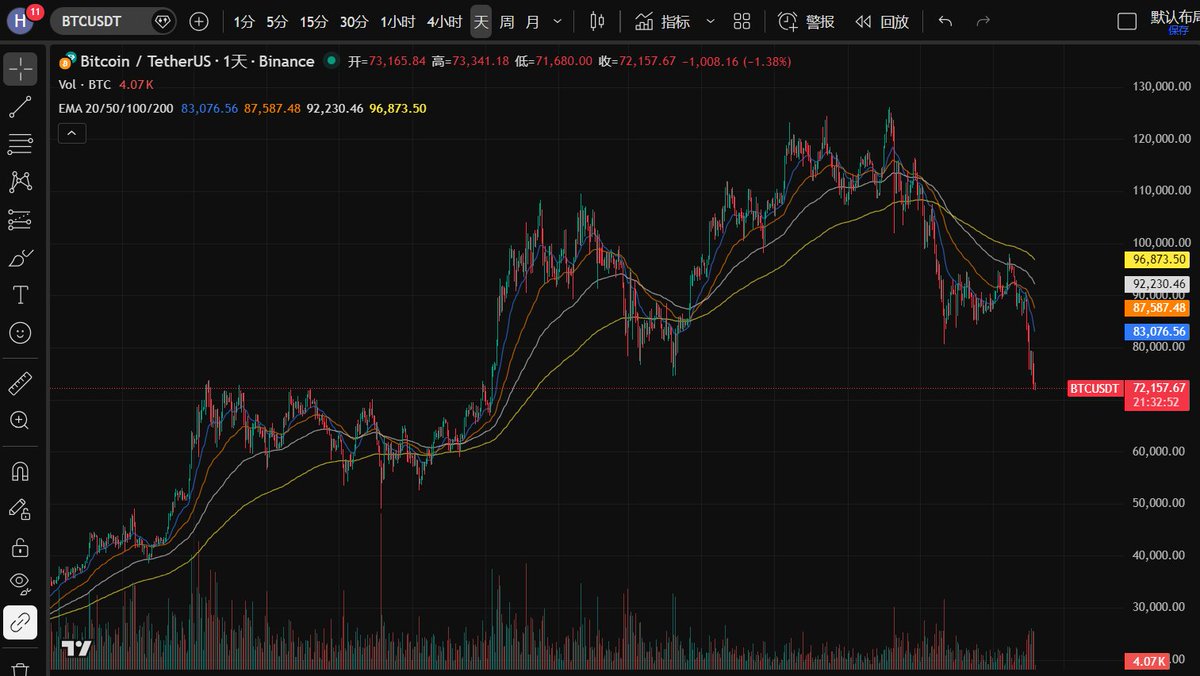Hide all drawings with eye icon
Screen dimensions: 1200x676
[20, 583]
